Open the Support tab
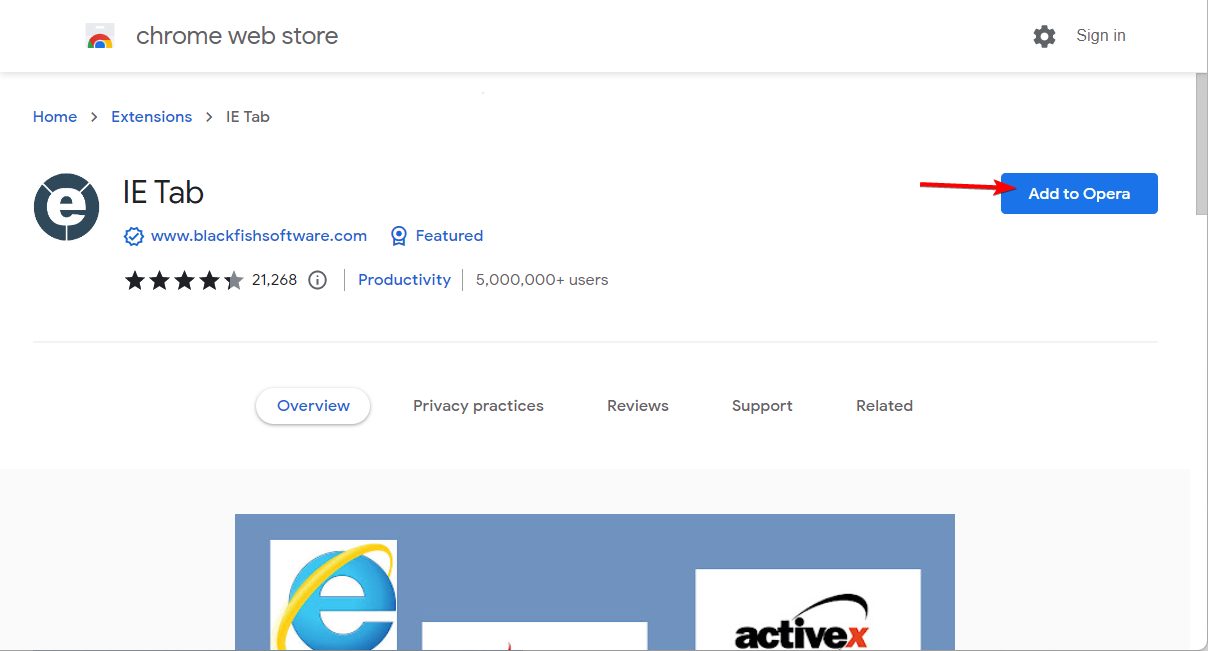The width and height of the screenshot is (1208, 651). click(762, 406)
